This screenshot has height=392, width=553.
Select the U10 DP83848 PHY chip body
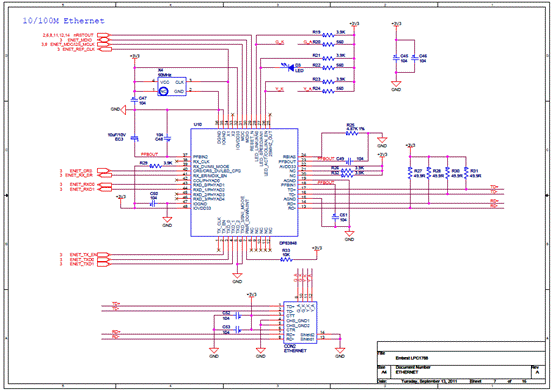pos(244,182)
